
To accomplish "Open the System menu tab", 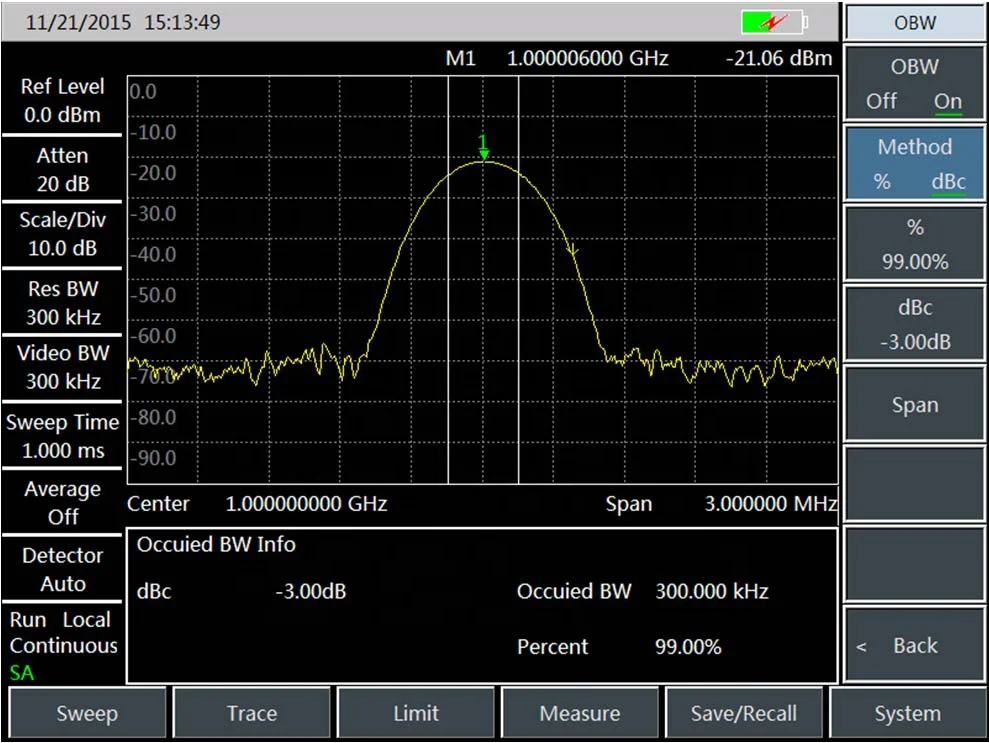I will 907,713.
